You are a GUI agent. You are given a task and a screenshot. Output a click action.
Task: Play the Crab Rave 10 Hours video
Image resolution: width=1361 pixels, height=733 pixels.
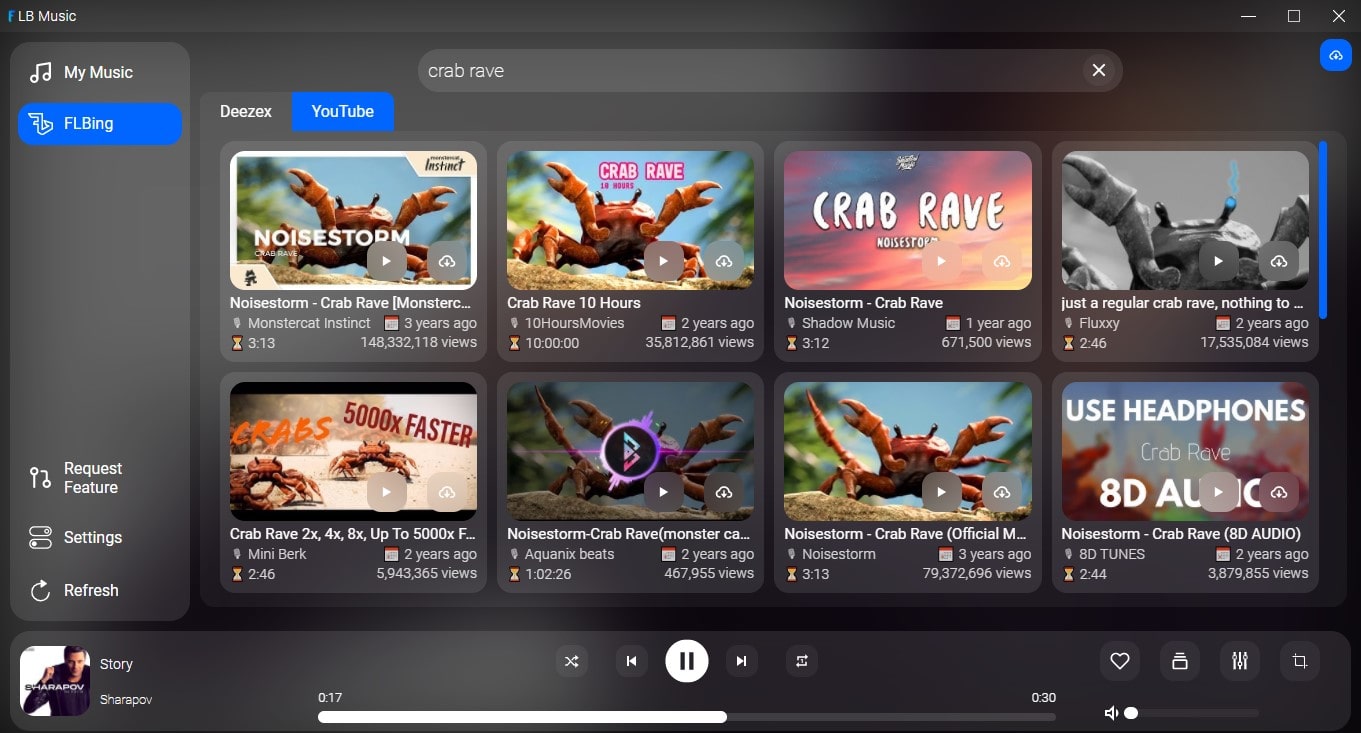[663, 261]
